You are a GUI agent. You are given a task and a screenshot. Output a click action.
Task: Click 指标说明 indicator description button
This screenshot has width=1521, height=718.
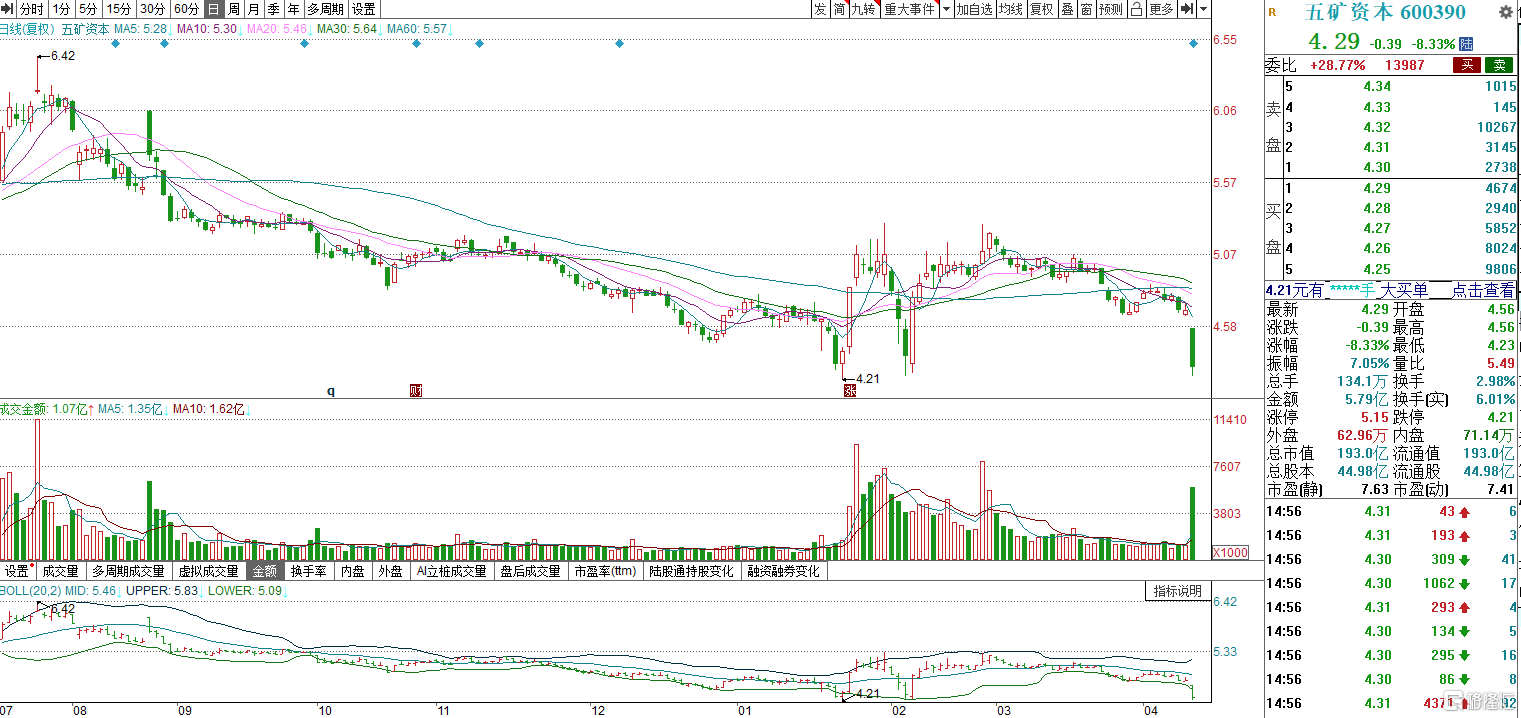(1177, 591)
